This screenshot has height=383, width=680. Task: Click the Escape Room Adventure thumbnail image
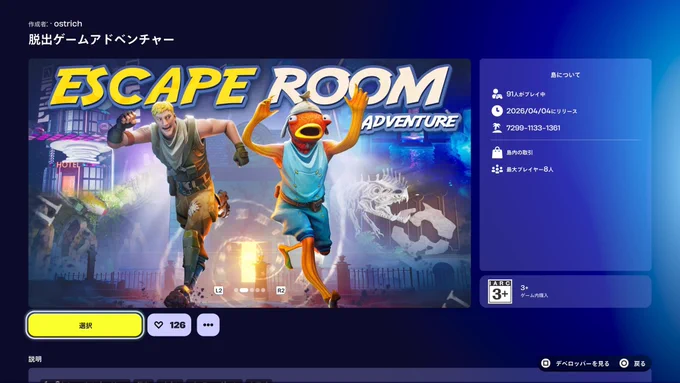pos(249,183)
